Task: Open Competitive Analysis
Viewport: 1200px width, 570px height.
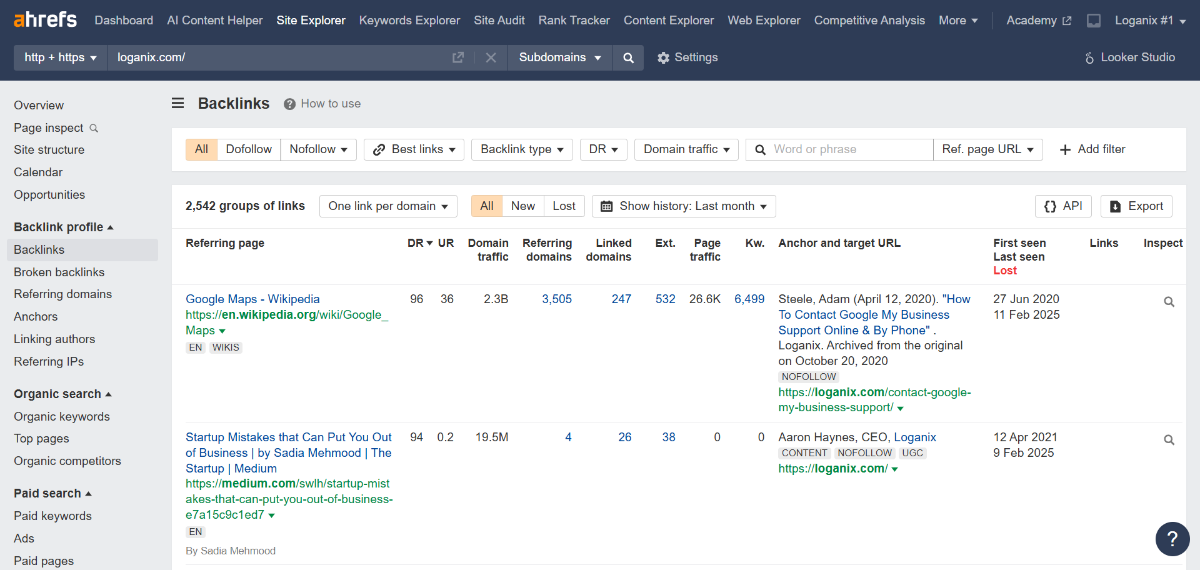Action: click(x=869, y=21)
